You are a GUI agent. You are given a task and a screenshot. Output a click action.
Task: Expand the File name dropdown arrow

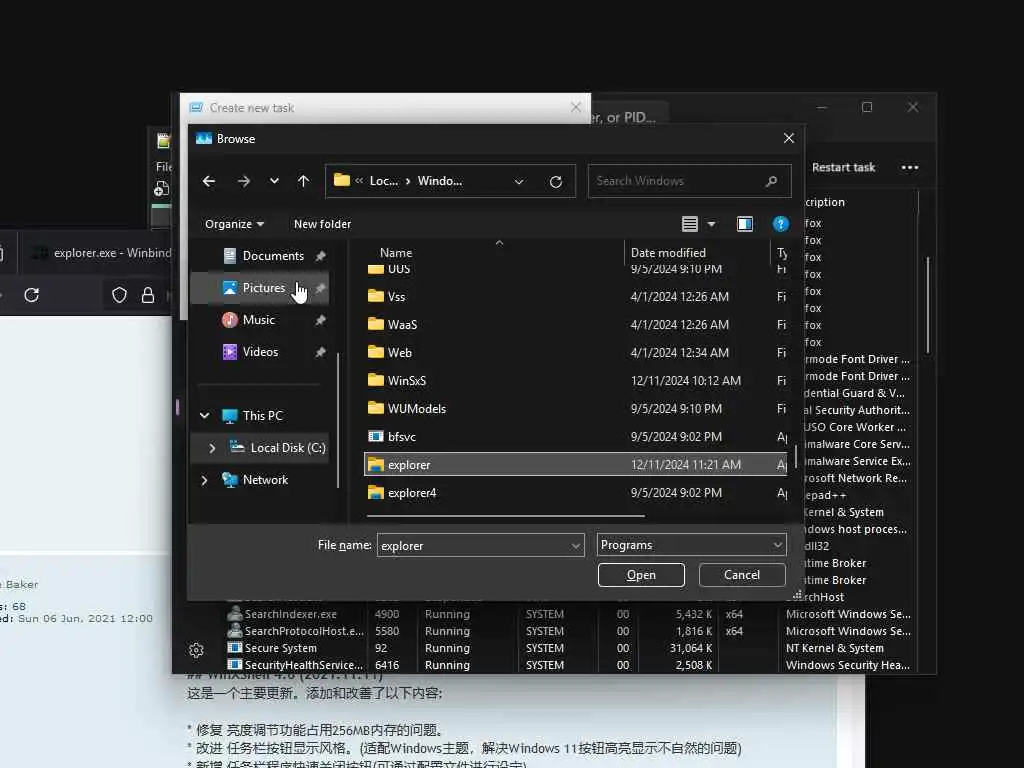point(575,545)
